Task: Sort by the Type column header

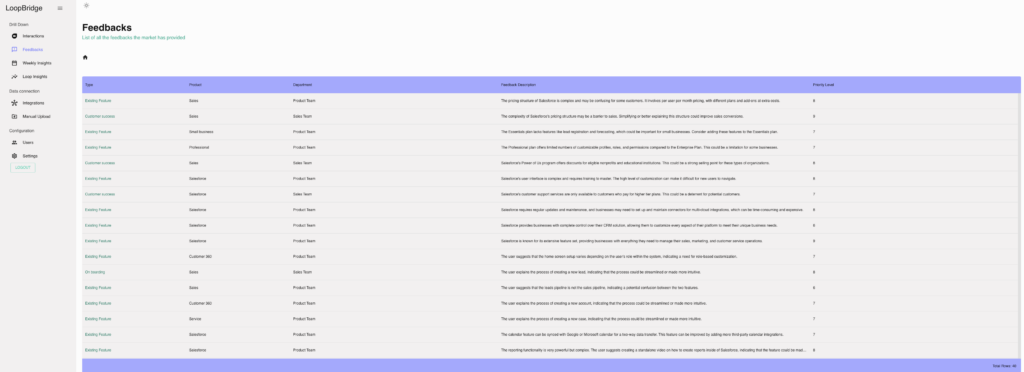Action: (x=89, y=85)
